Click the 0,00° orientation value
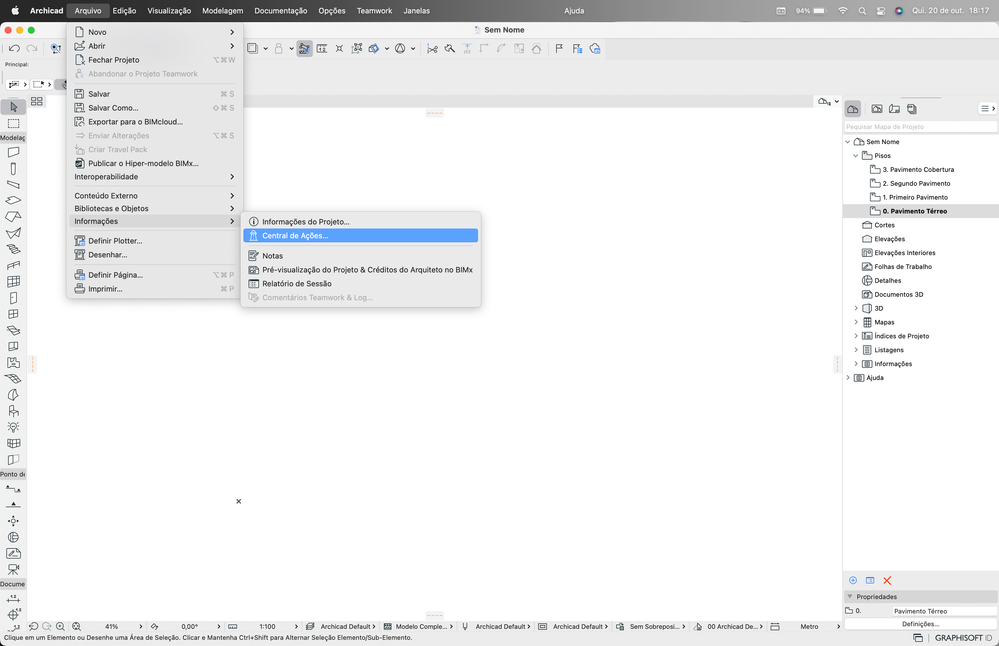The width and height of the screenshot is (999, 646). pos(189,626)
